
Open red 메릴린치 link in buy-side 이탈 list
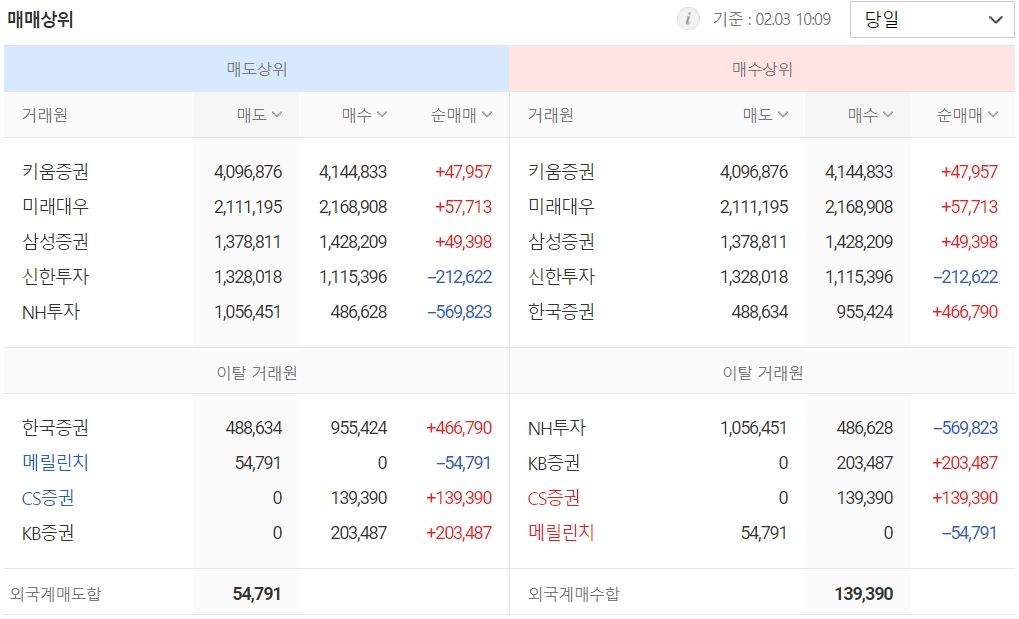561,533
